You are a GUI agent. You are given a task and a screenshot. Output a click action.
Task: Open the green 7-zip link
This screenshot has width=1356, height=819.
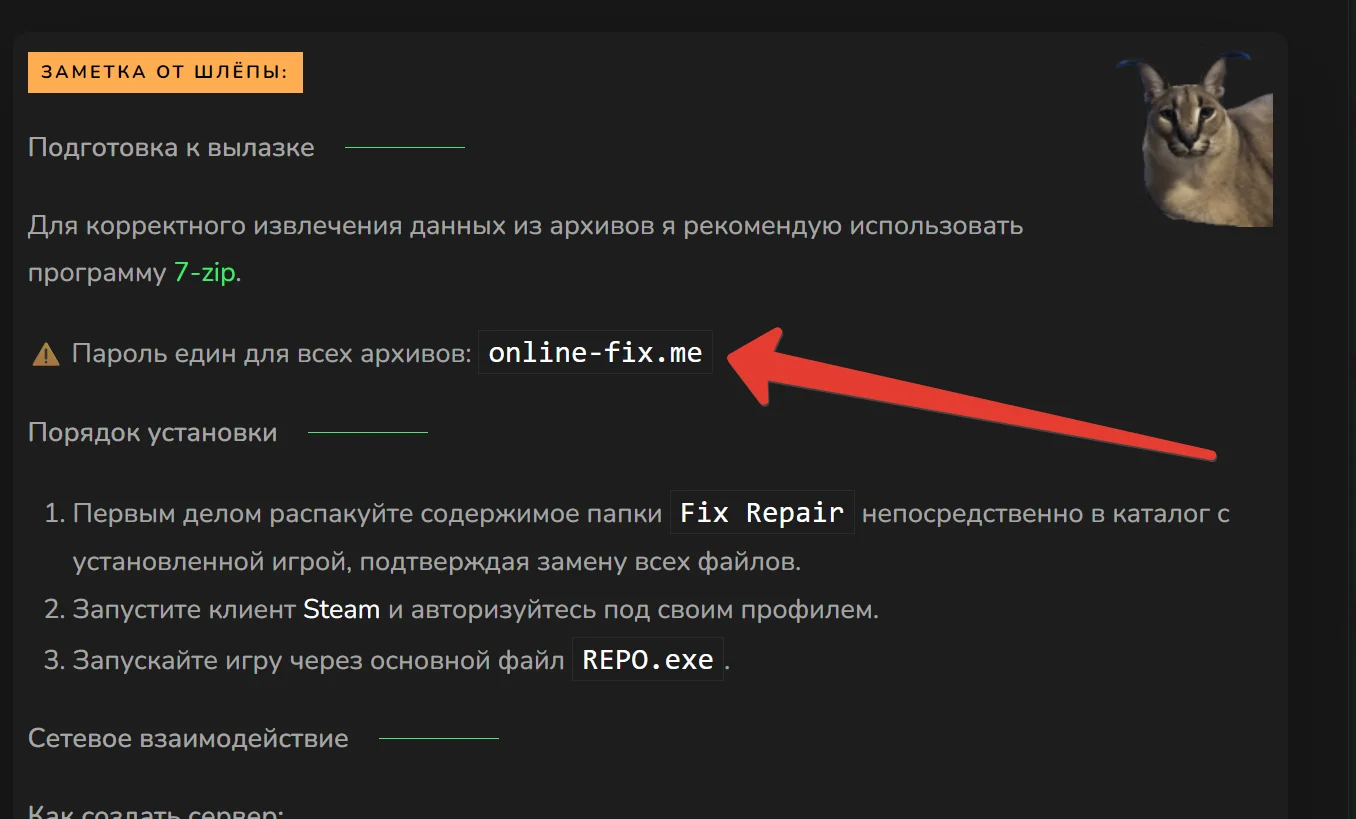click(205, 273)
